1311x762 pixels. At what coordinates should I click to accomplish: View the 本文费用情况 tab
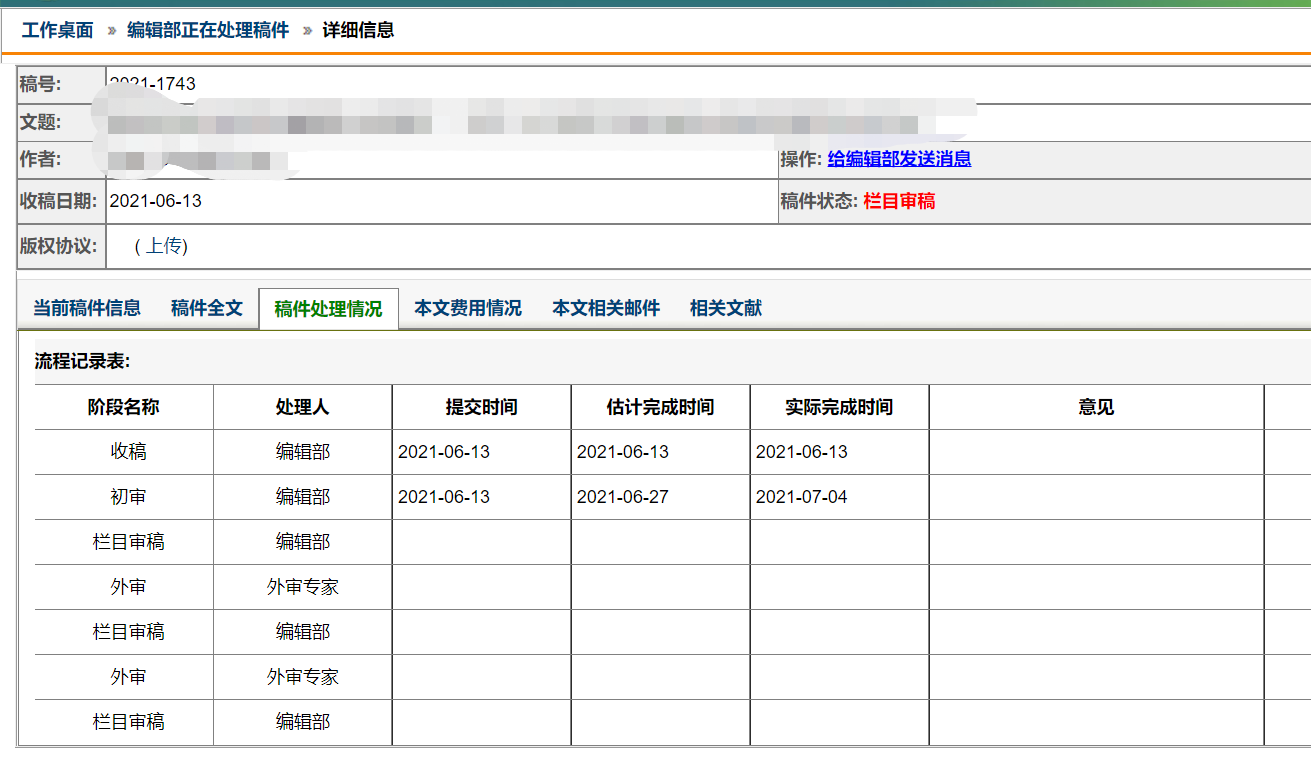[468, 308]
